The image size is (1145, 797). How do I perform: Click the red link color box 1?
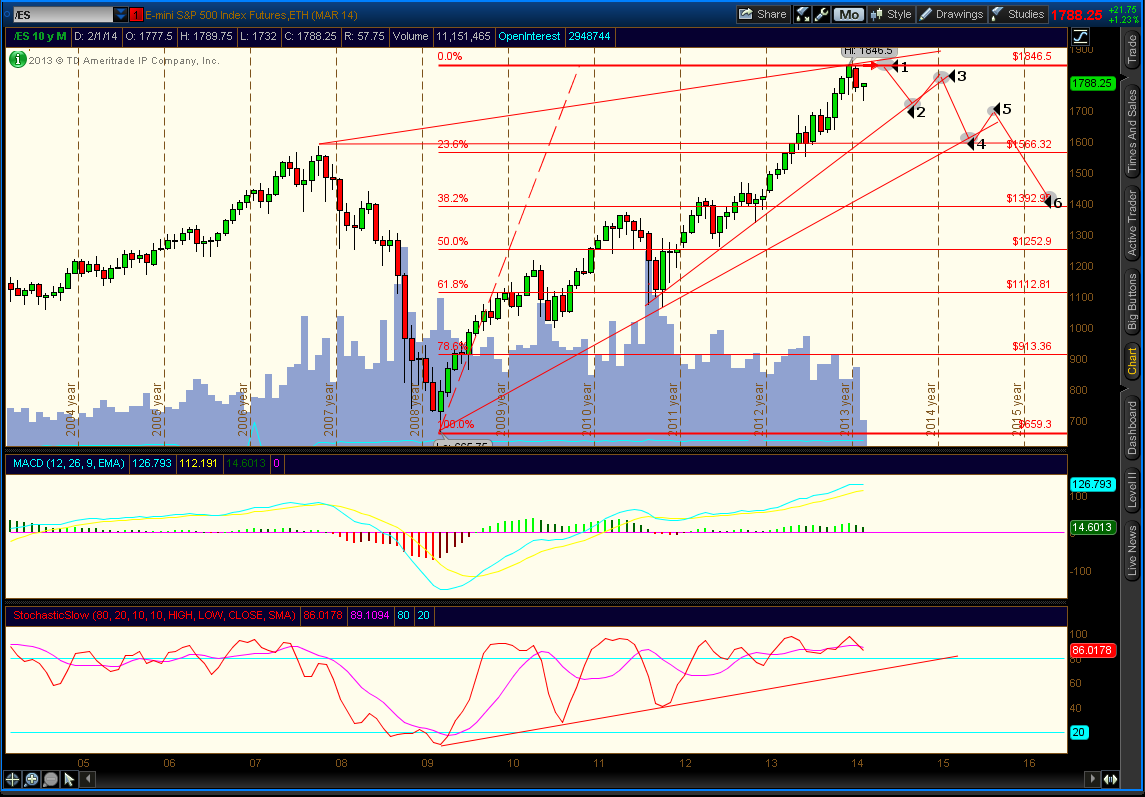[136, 14]
